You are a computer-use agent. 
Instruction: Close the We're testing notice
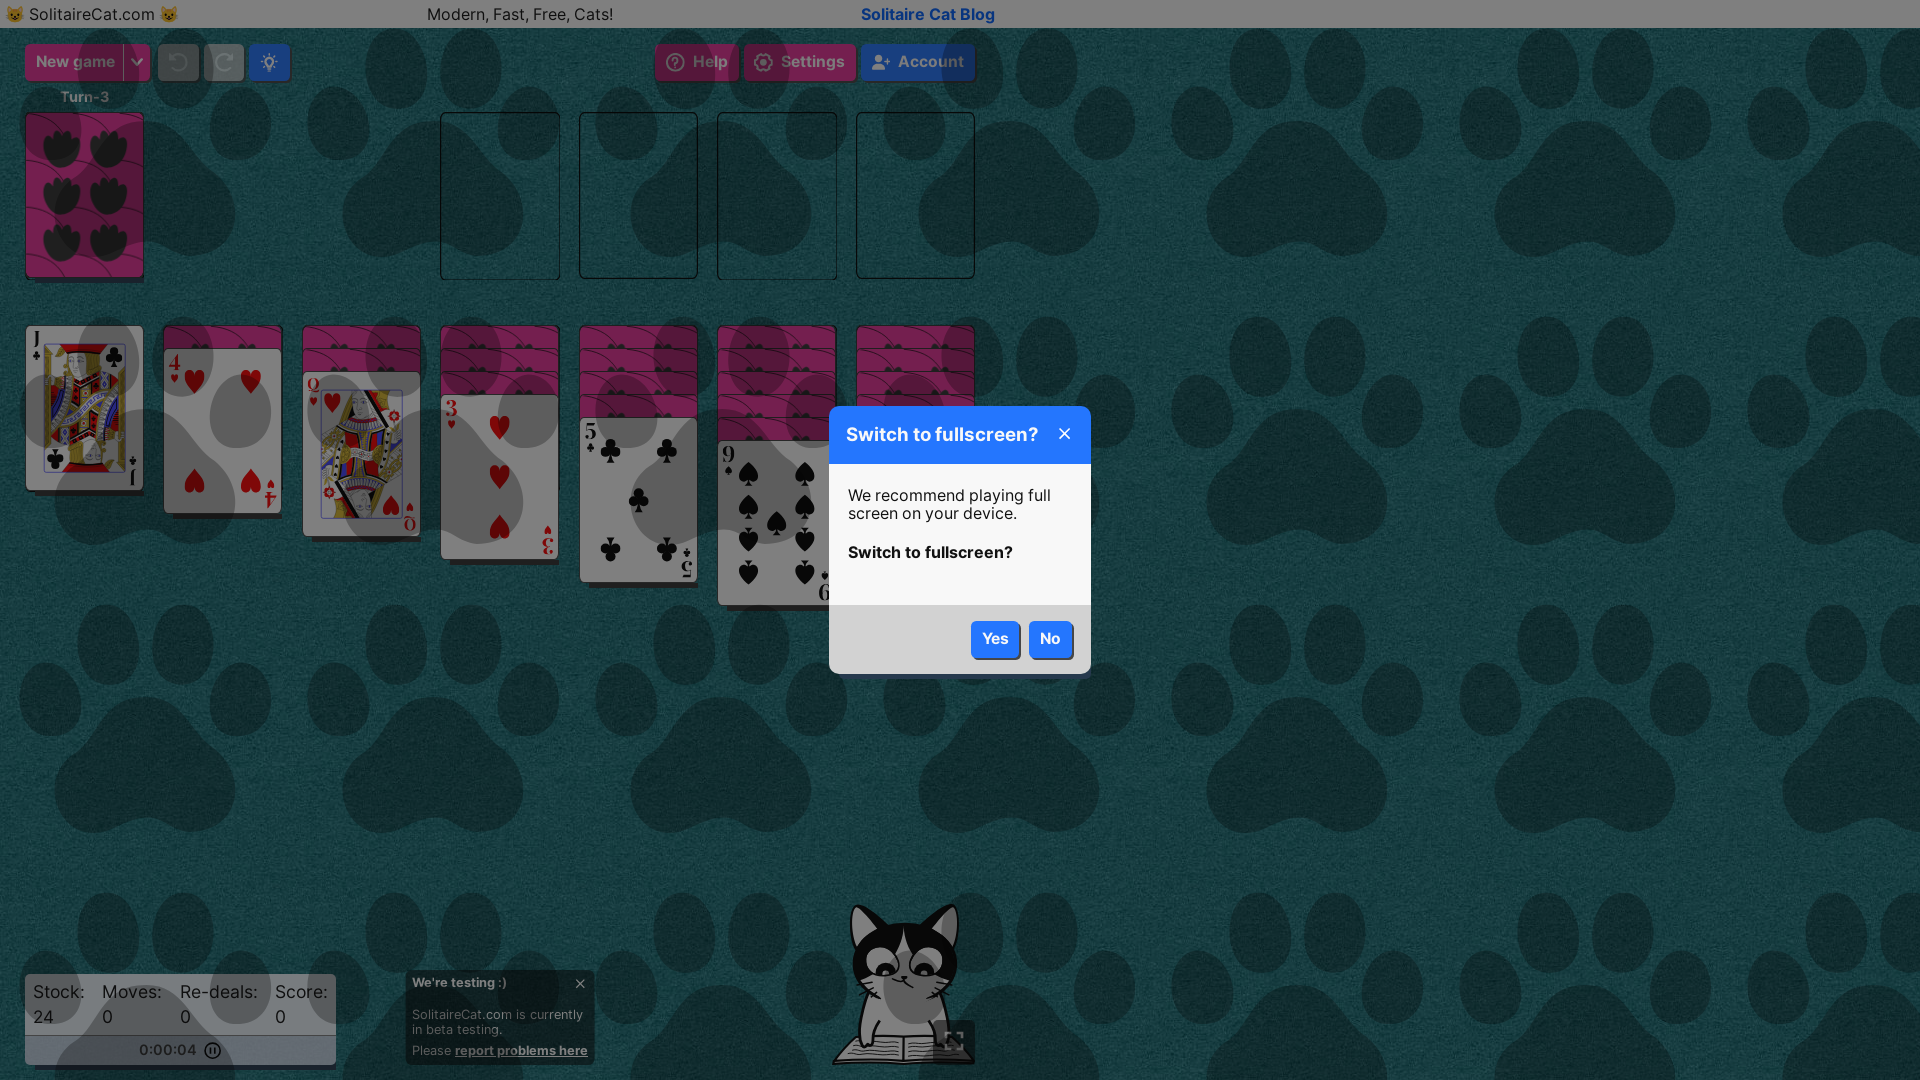pos(580,984)
